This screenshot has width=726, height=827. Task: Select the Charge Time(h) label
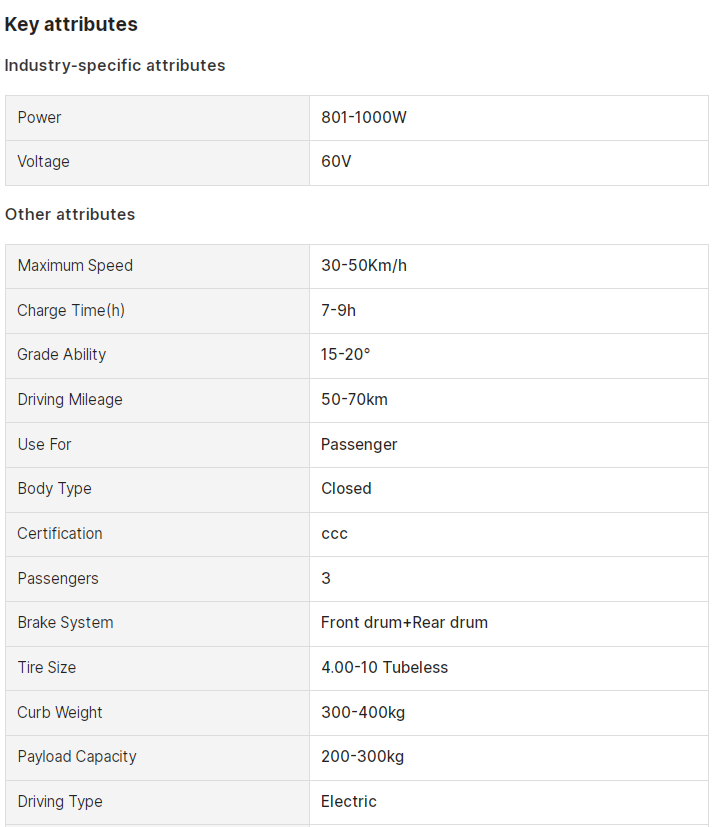coord(71,311)
